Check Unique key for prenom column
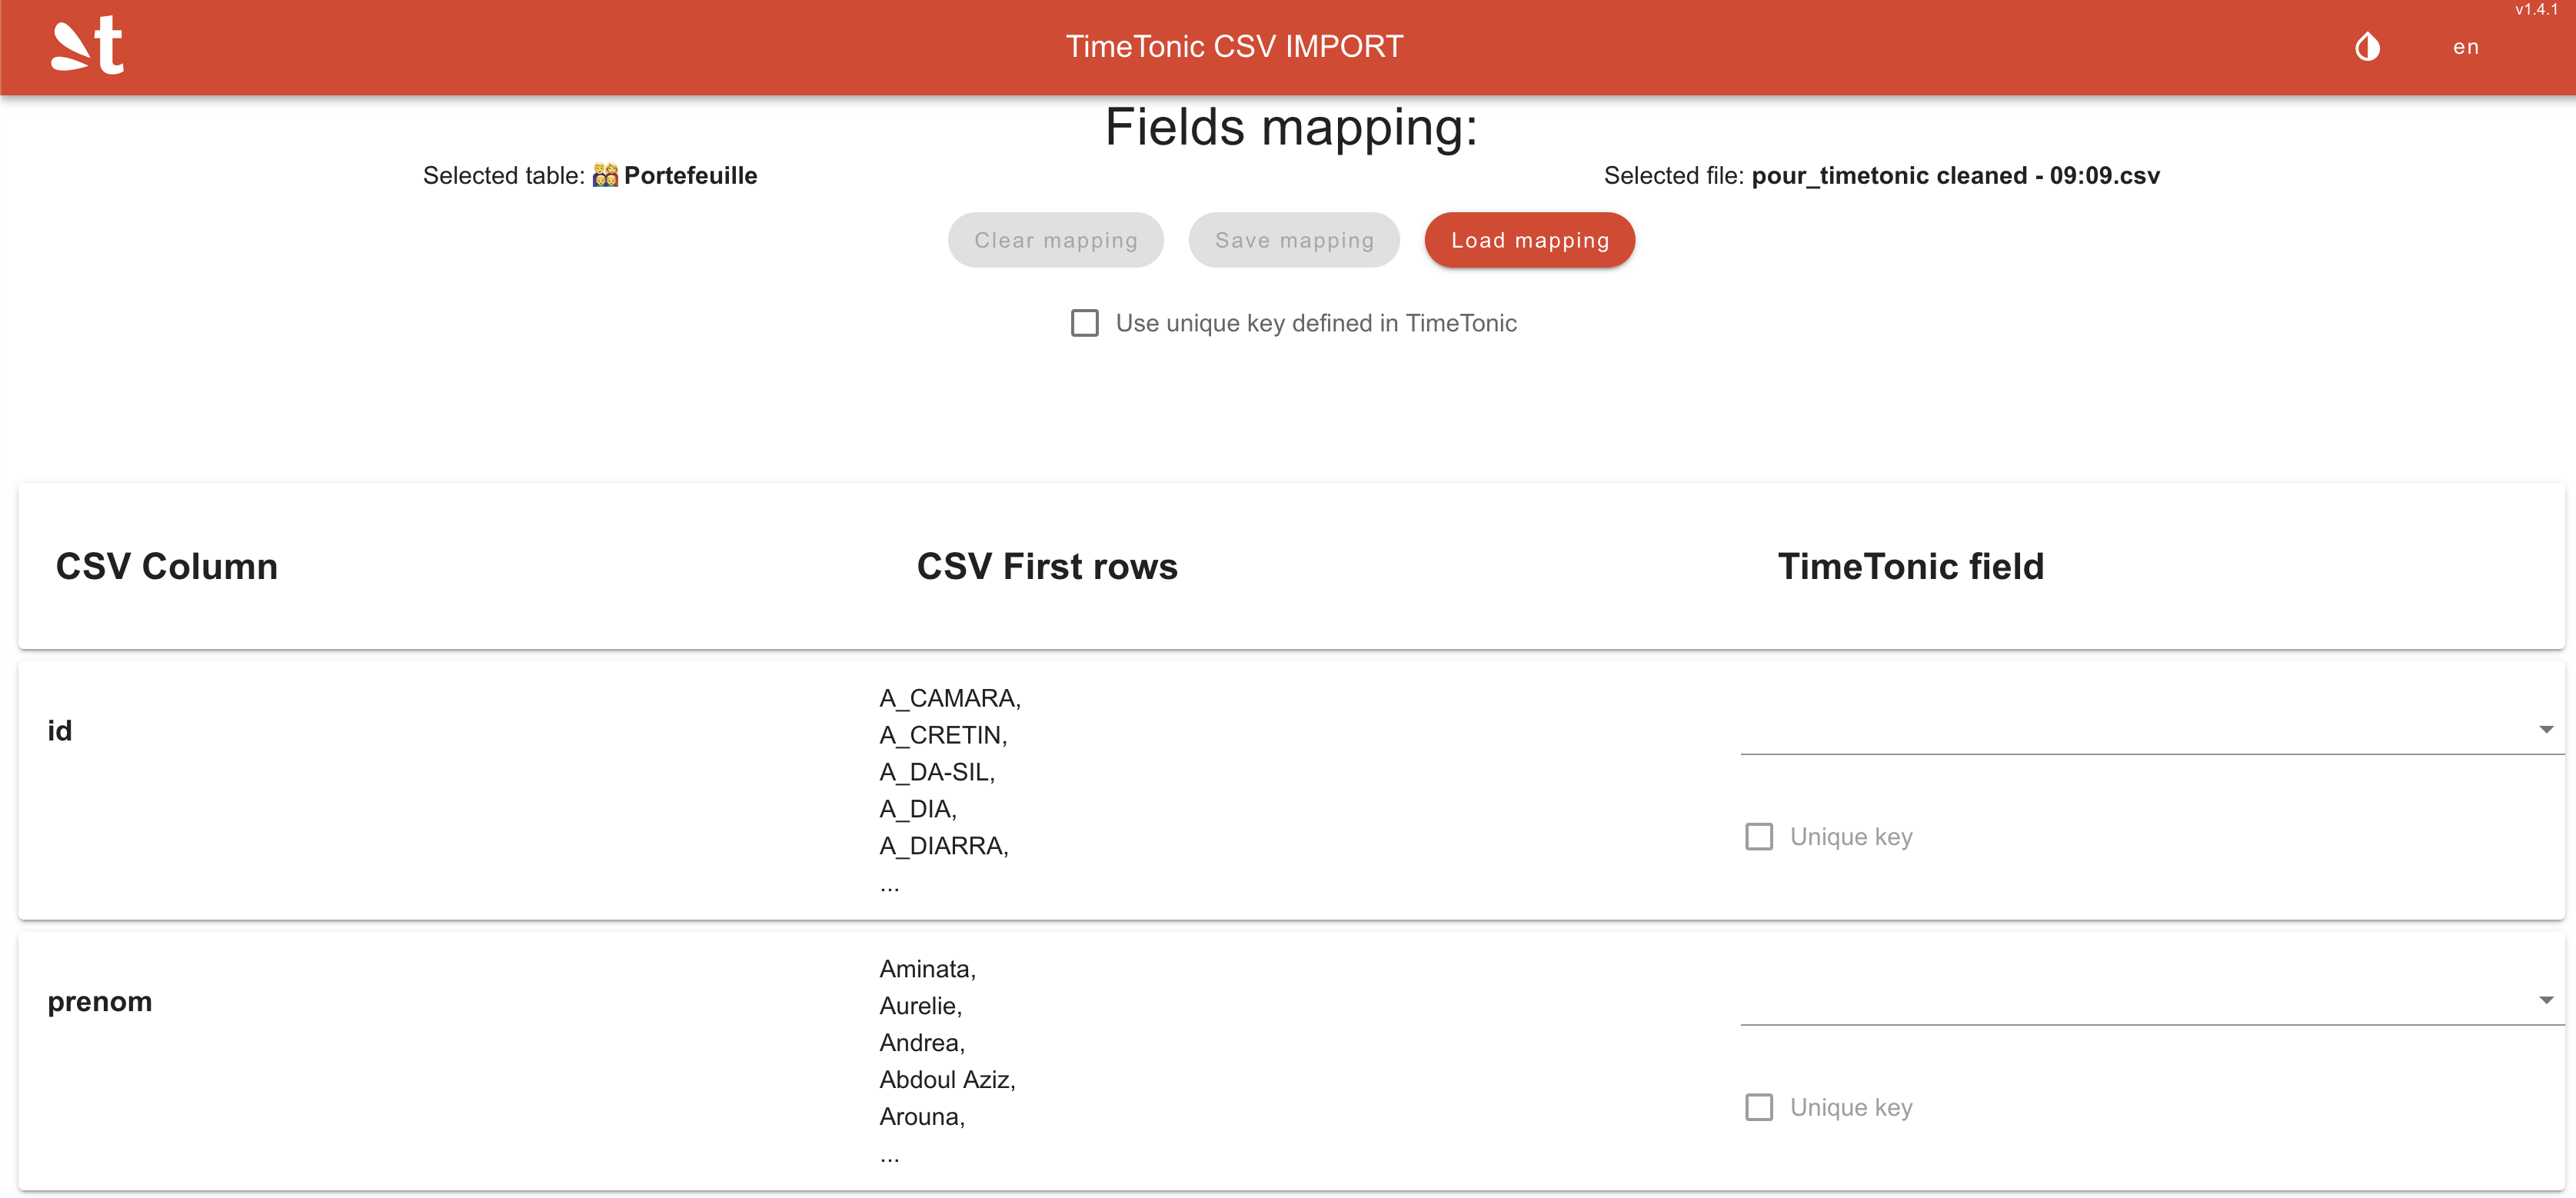This screenshot has width=2576, height=1198. click(x=1758, y=1107)
